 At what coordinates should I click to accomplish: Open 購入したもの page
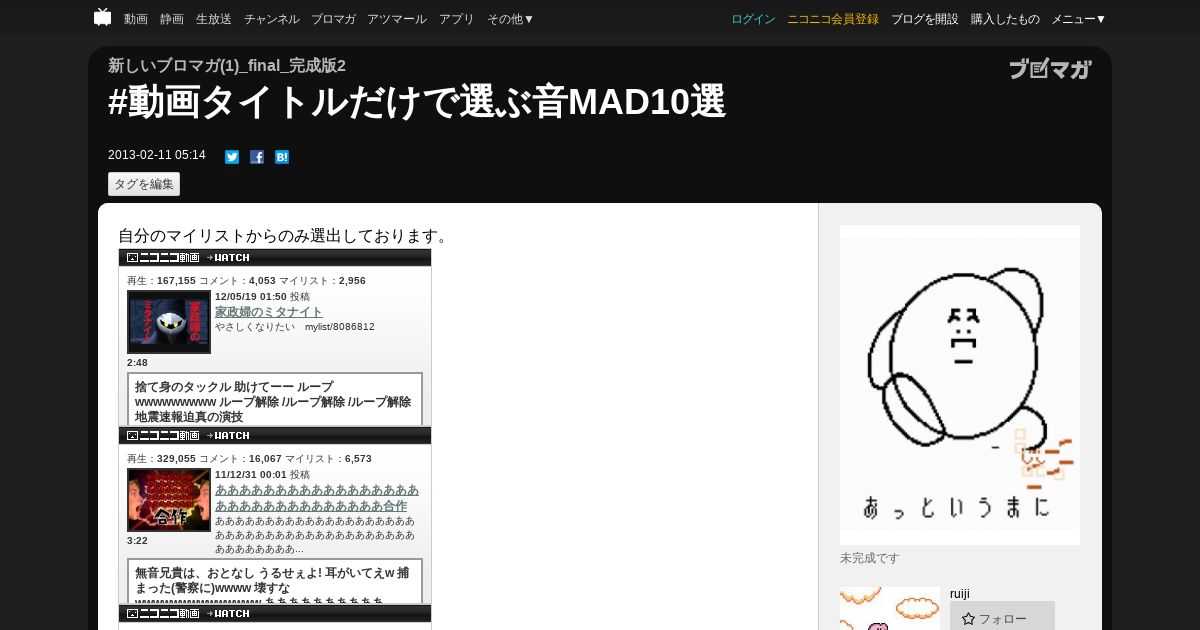click(1005, 19)
